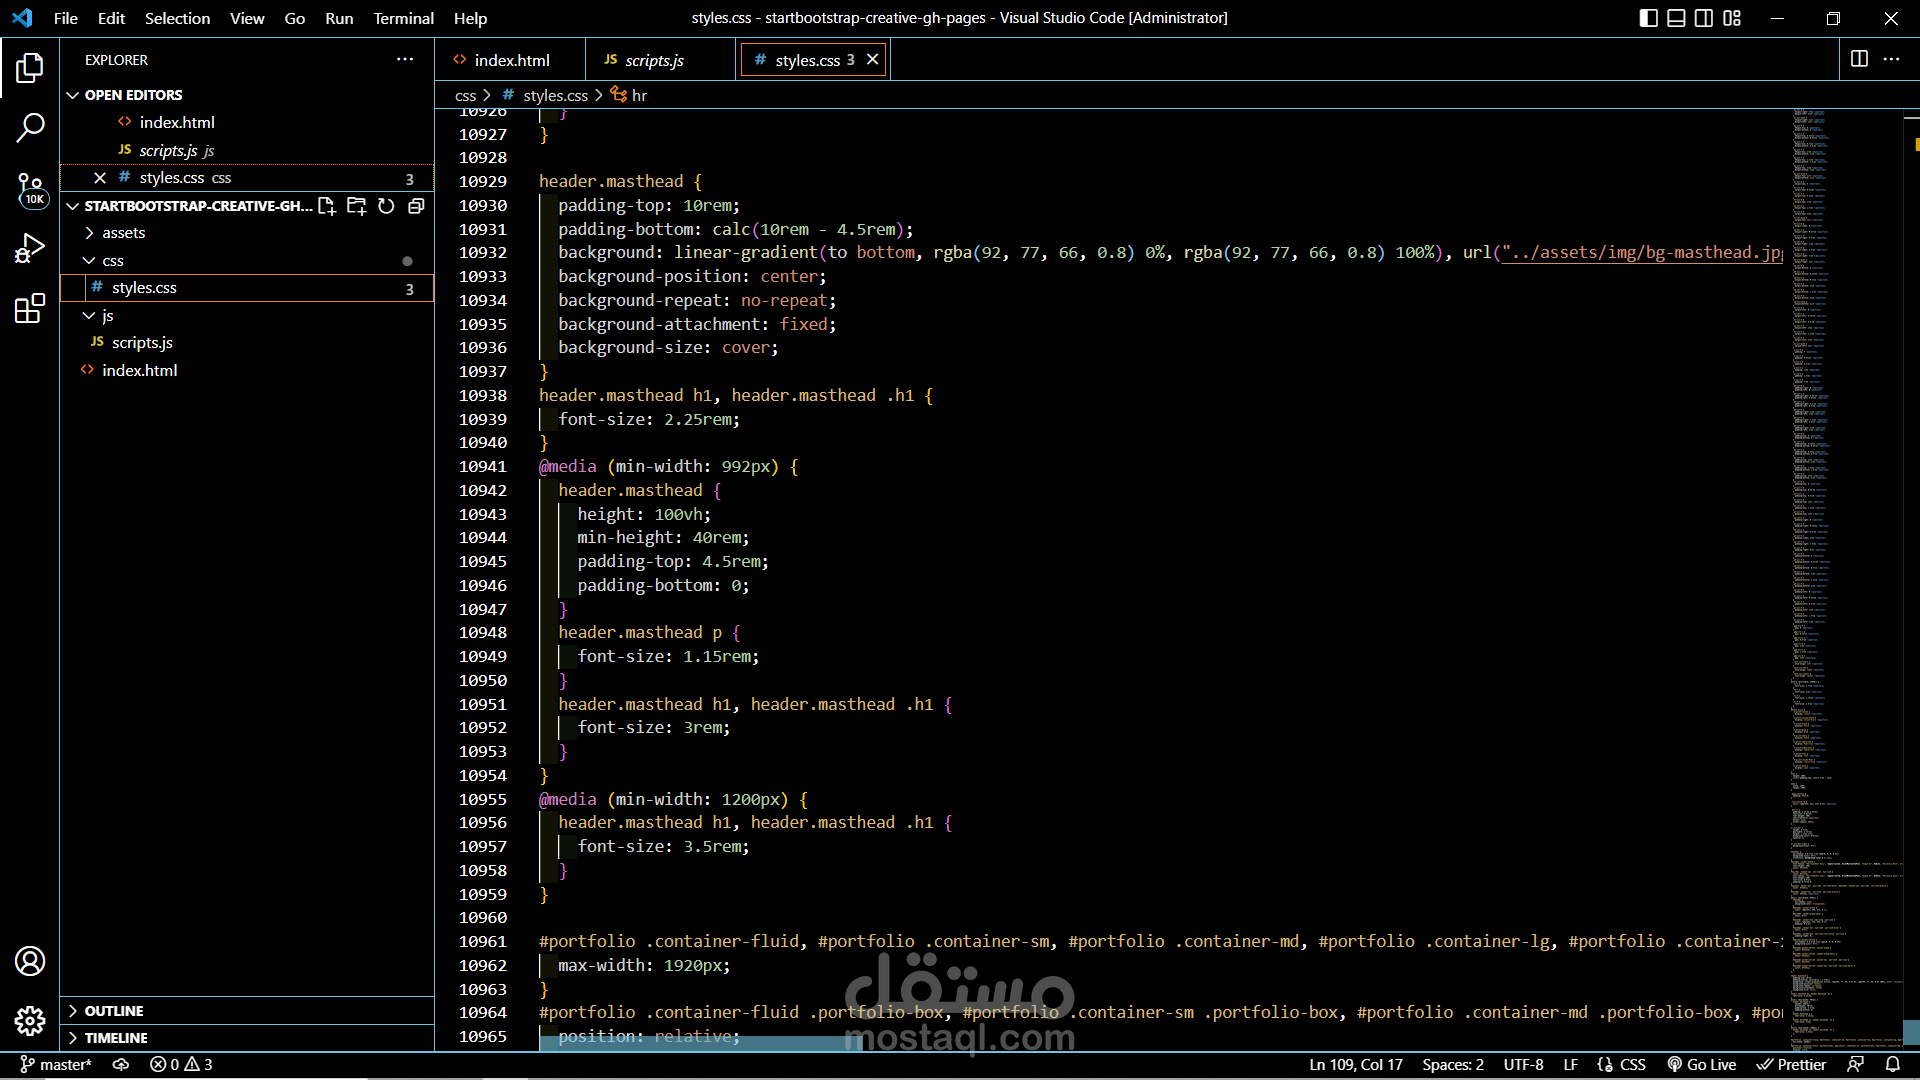Image resolution: width=1920 pixels, height=1080 pixels.
Task: Close the styles.css editor tab
Action: point(873,60)
